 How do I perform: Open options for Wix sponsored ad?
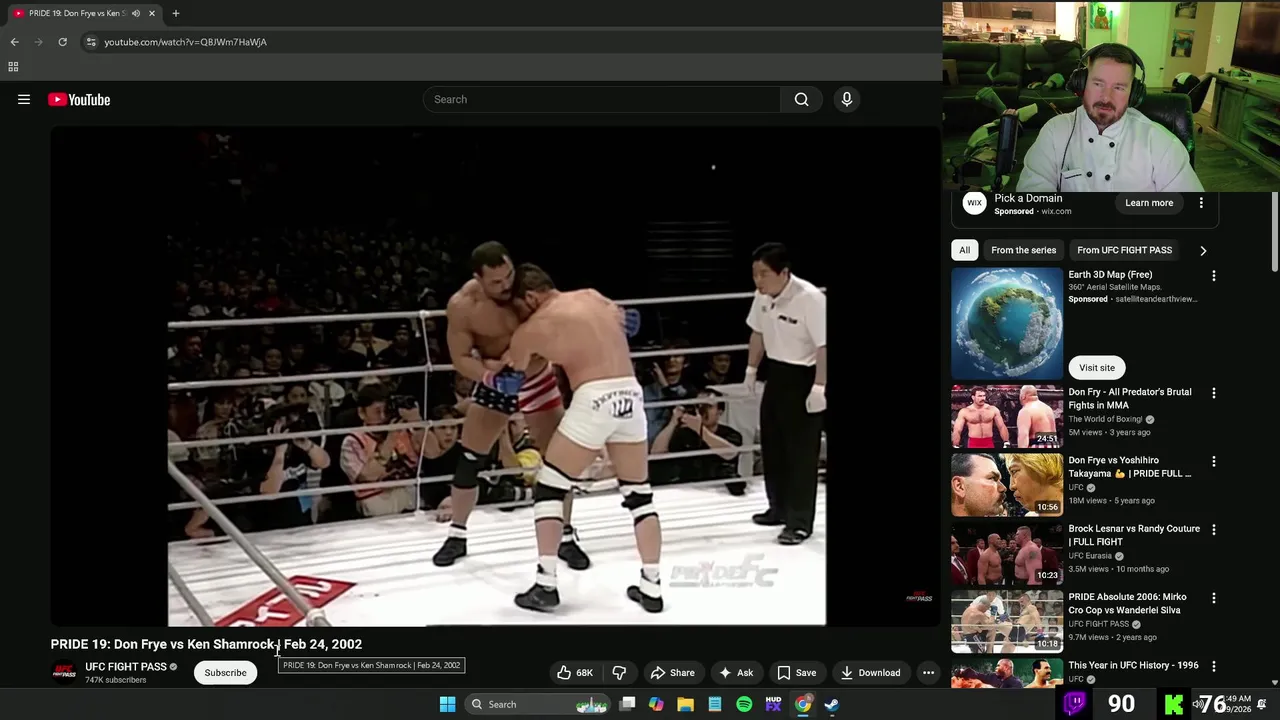coord(1201,203)
